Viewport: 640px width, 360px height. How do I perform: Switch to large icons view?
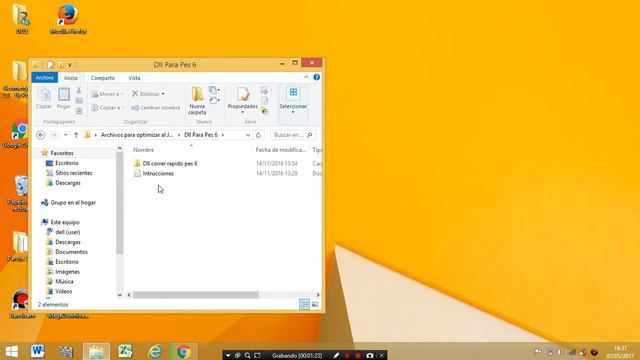point(315,304)
